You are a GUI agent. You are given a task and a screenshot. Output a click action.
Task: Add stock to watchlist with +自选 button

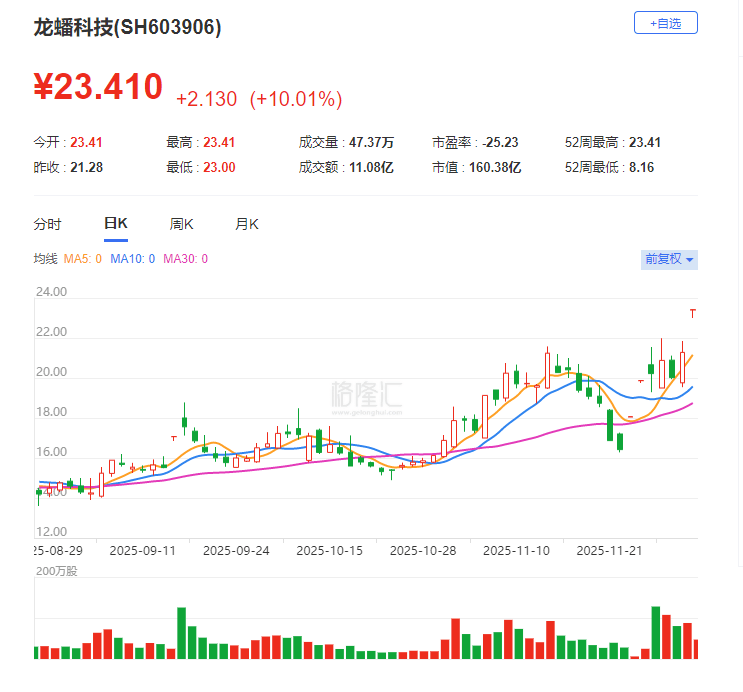[x=666, y=23]
